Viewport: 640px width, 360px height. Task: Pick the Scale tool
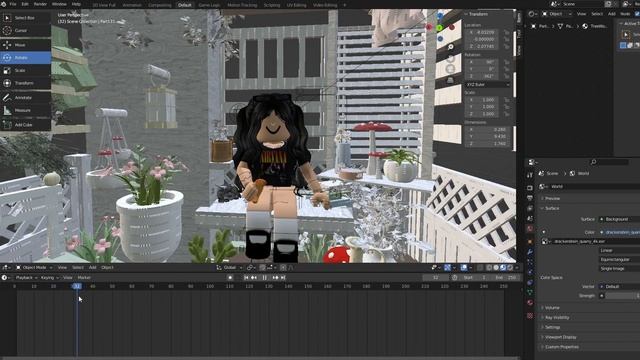pyautogui.click(x=25, y=70)
